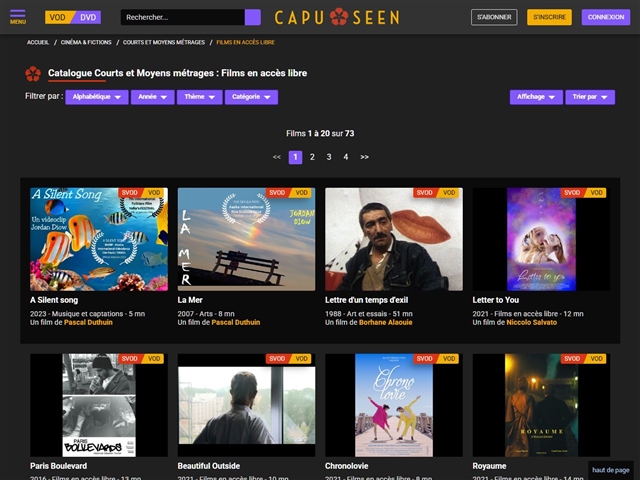Click FILMS EN ACCÈS LIBRE breadcrumb
This screenshot has width=640, height=480.
tap(245, 42)
